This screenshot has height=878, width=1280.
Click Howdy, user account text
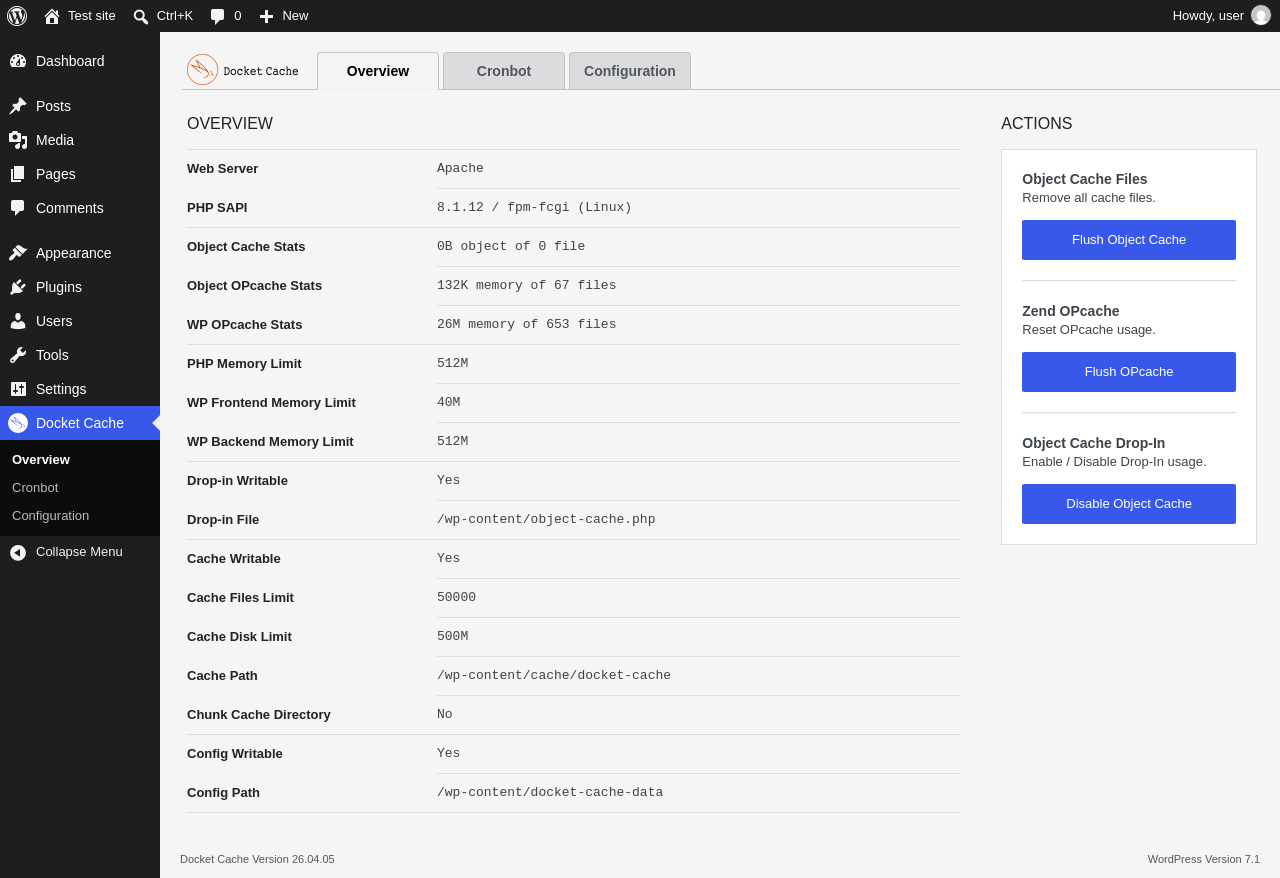(x=1208, y=16)
